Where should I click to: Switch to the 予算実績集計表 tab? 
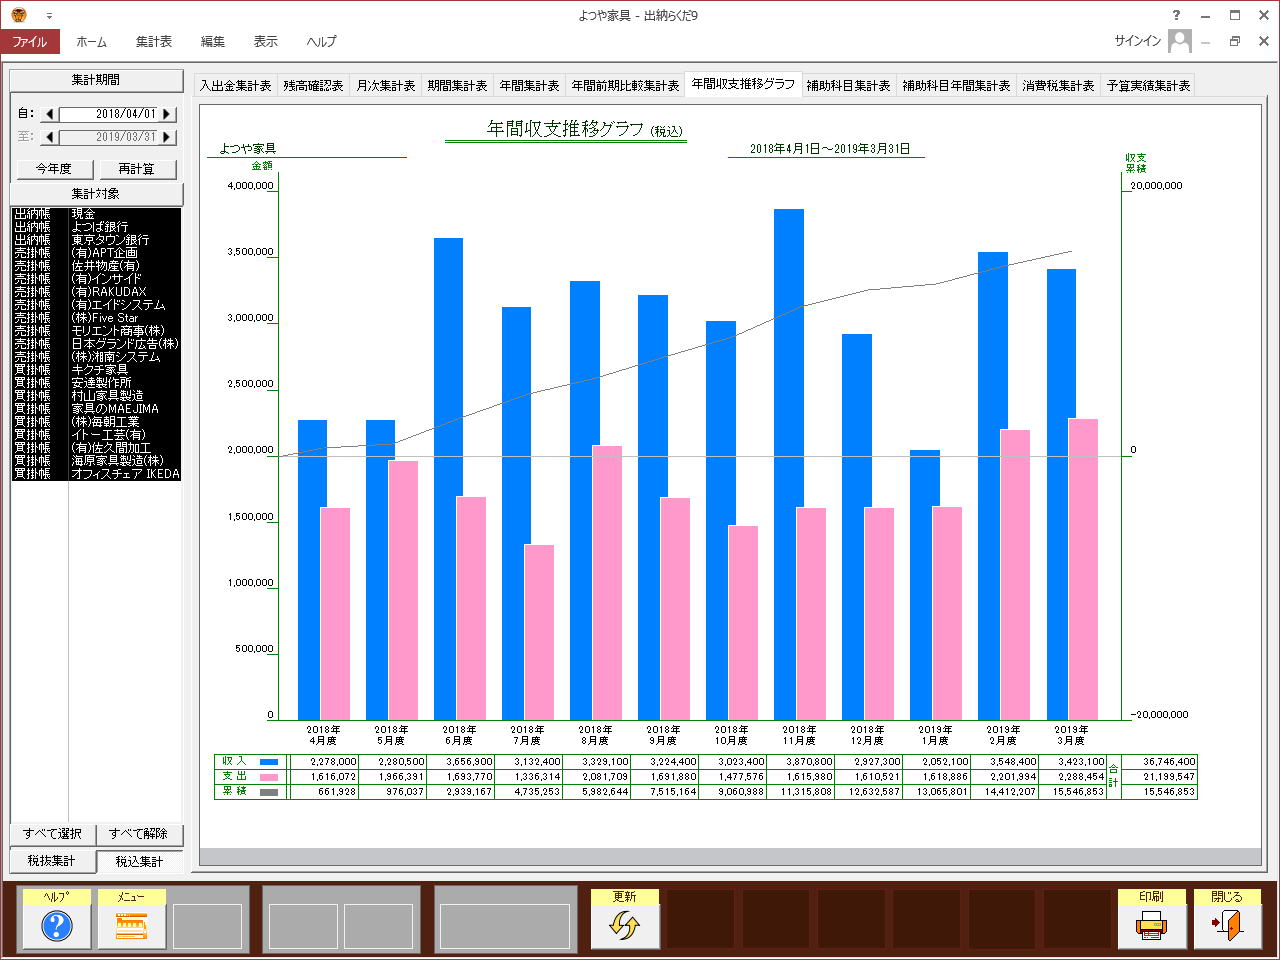(x=1148, y=86)
